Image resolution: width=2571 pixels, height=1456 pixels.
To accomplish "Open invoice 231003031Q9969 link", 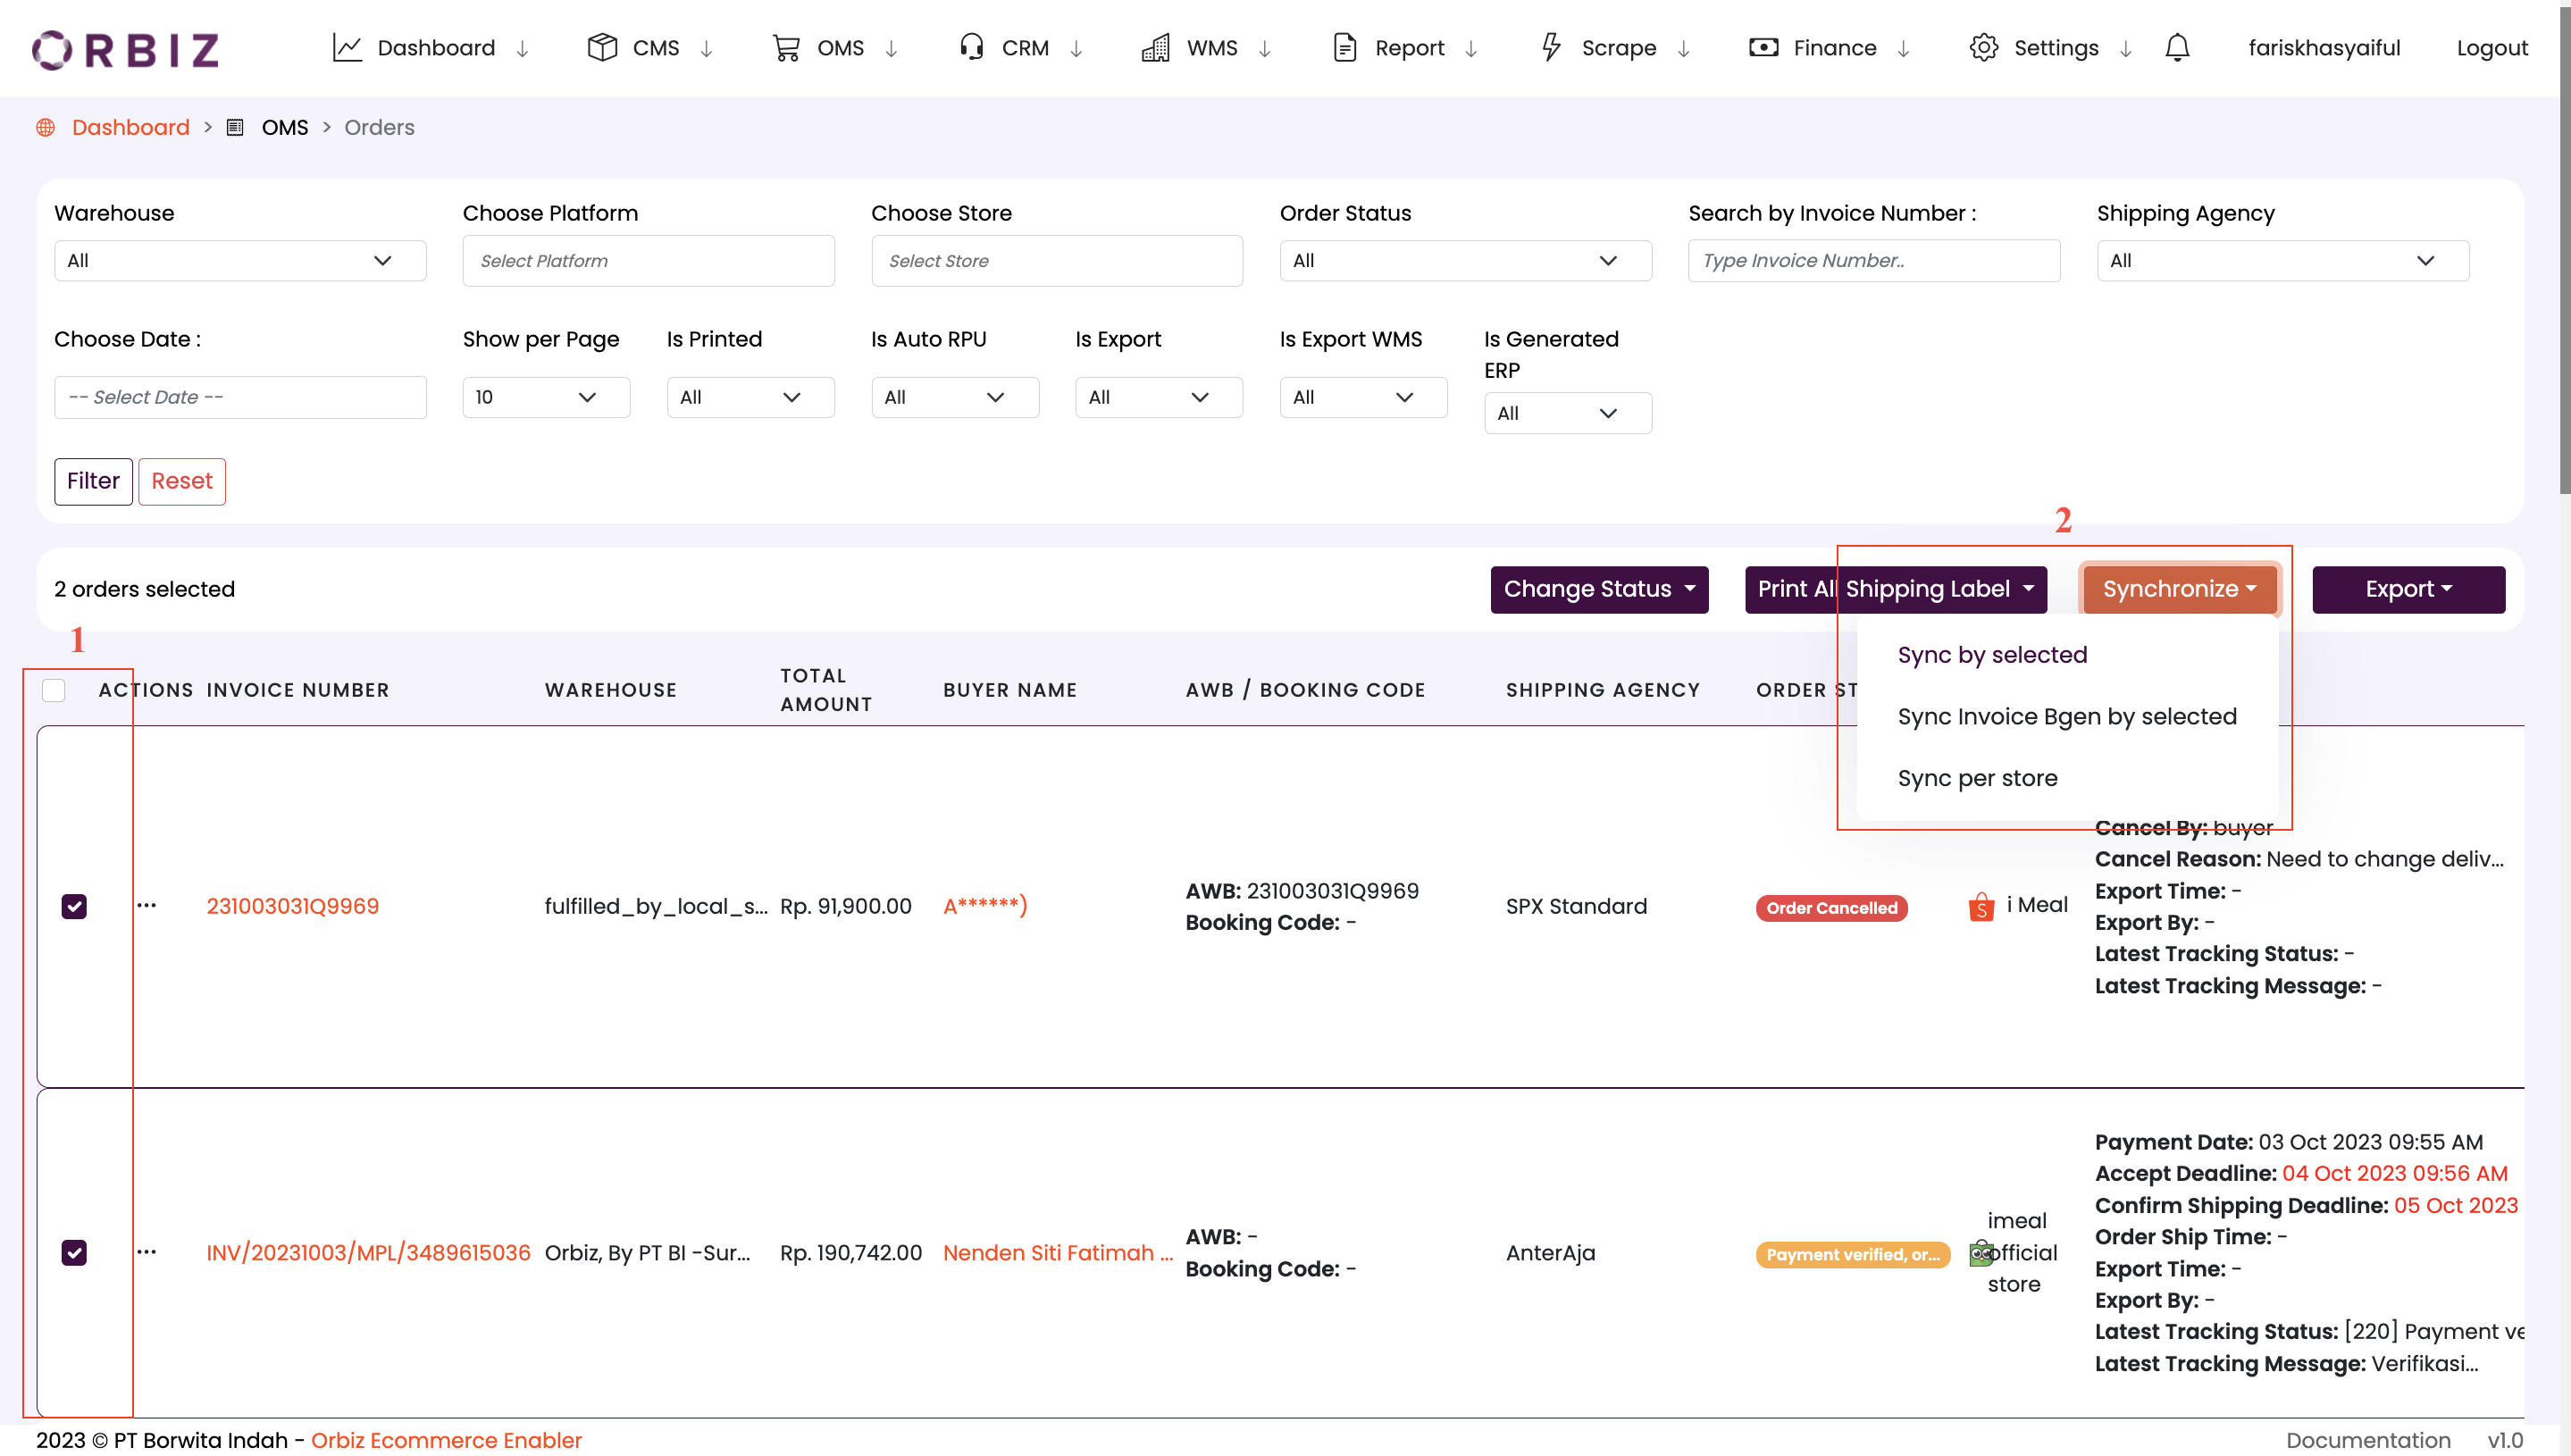I will tap(292, 906).
